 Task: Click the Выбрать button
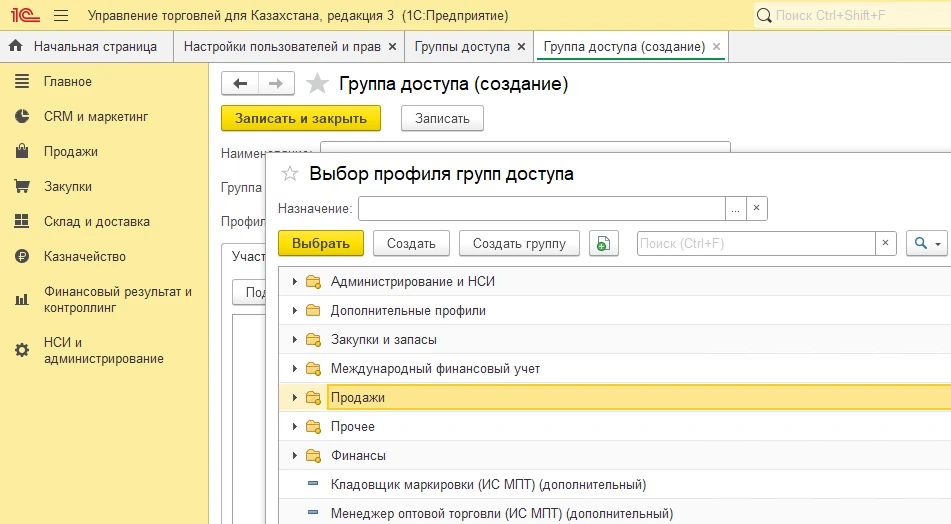point(321,243)
